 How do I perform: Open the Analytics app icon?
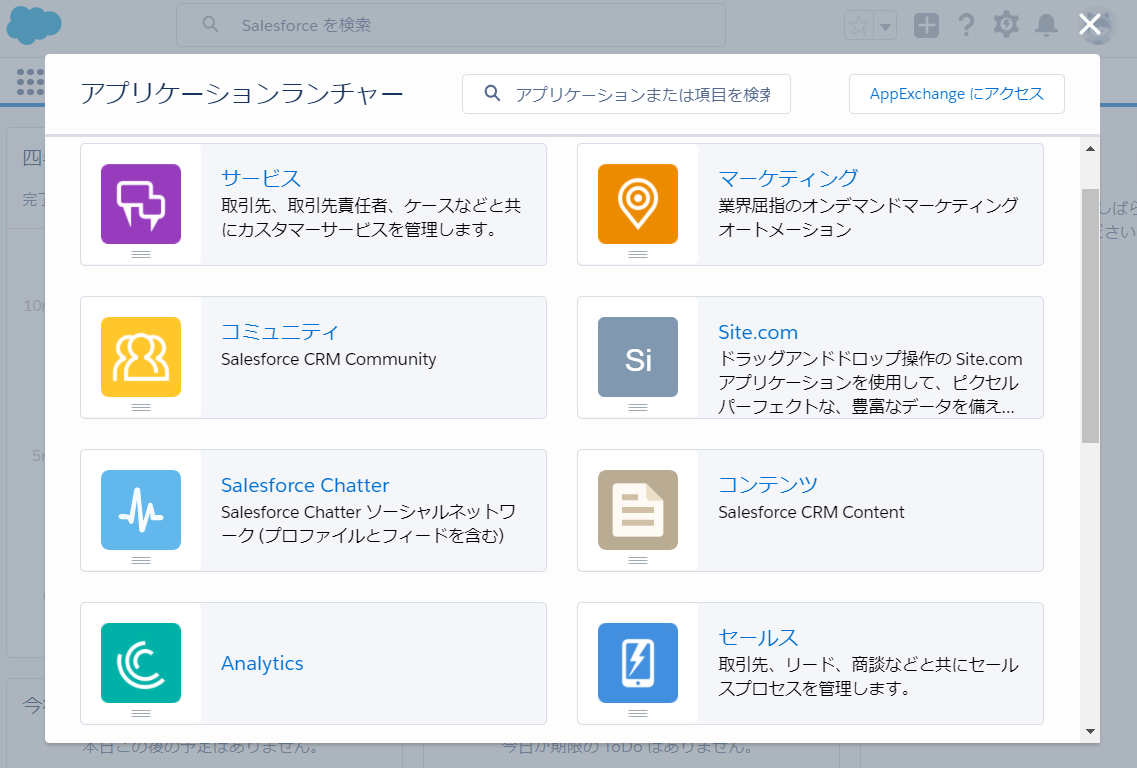click(141, 663)
